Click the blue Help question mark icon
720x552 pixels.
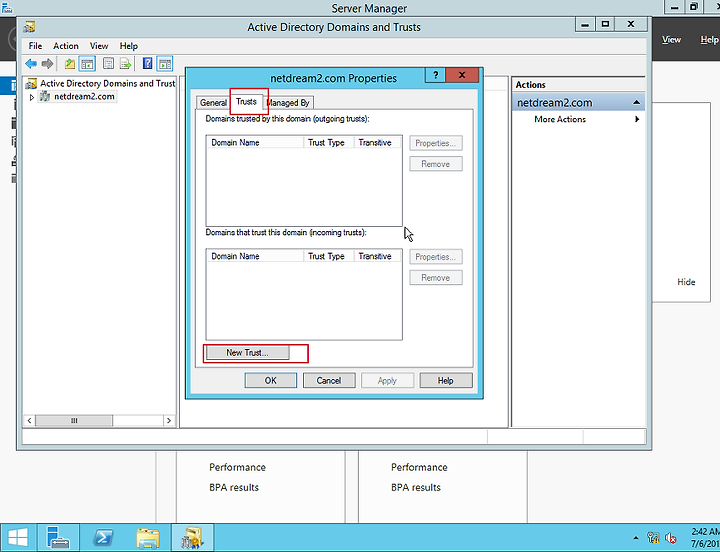tap(147, 63)
